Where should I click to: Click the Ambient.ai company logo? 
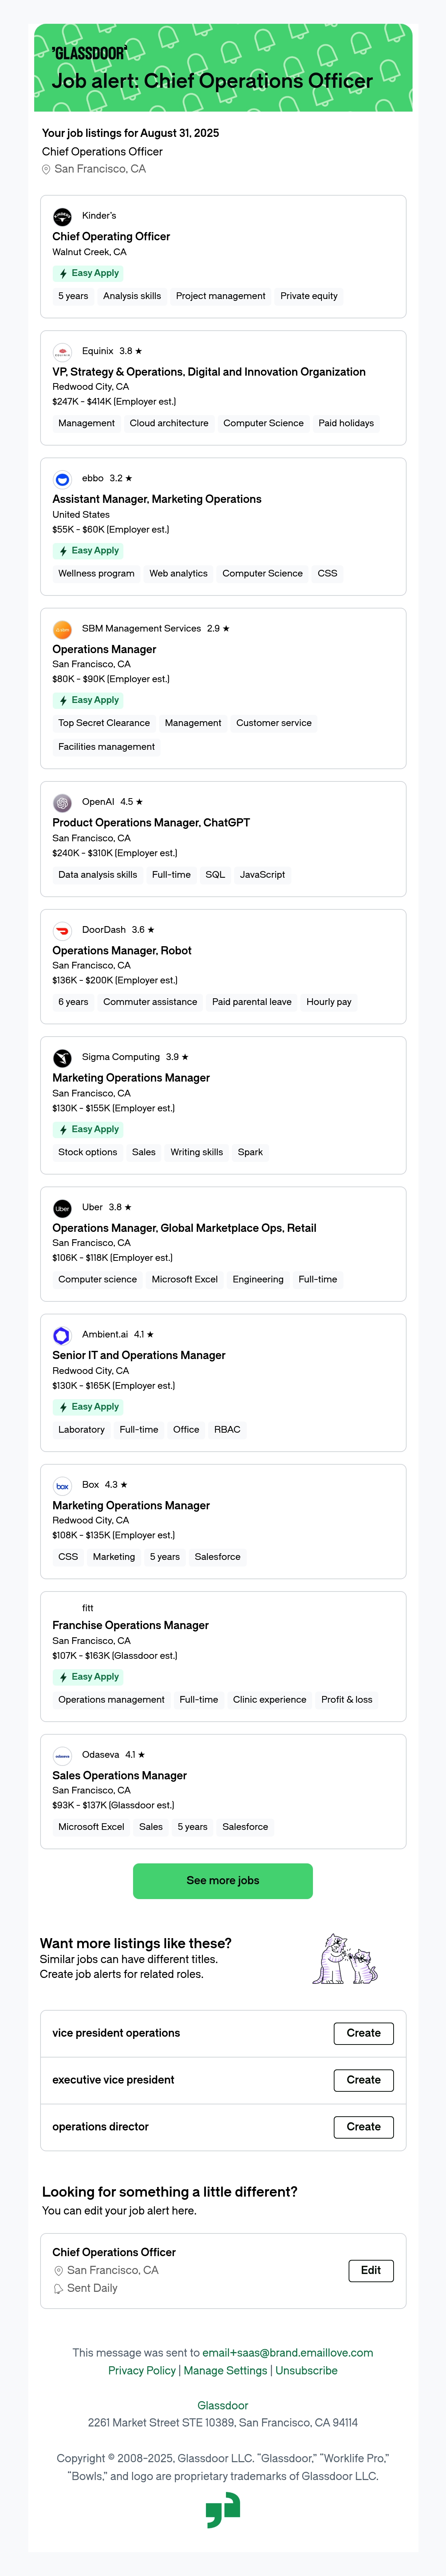click(62, 1335)
